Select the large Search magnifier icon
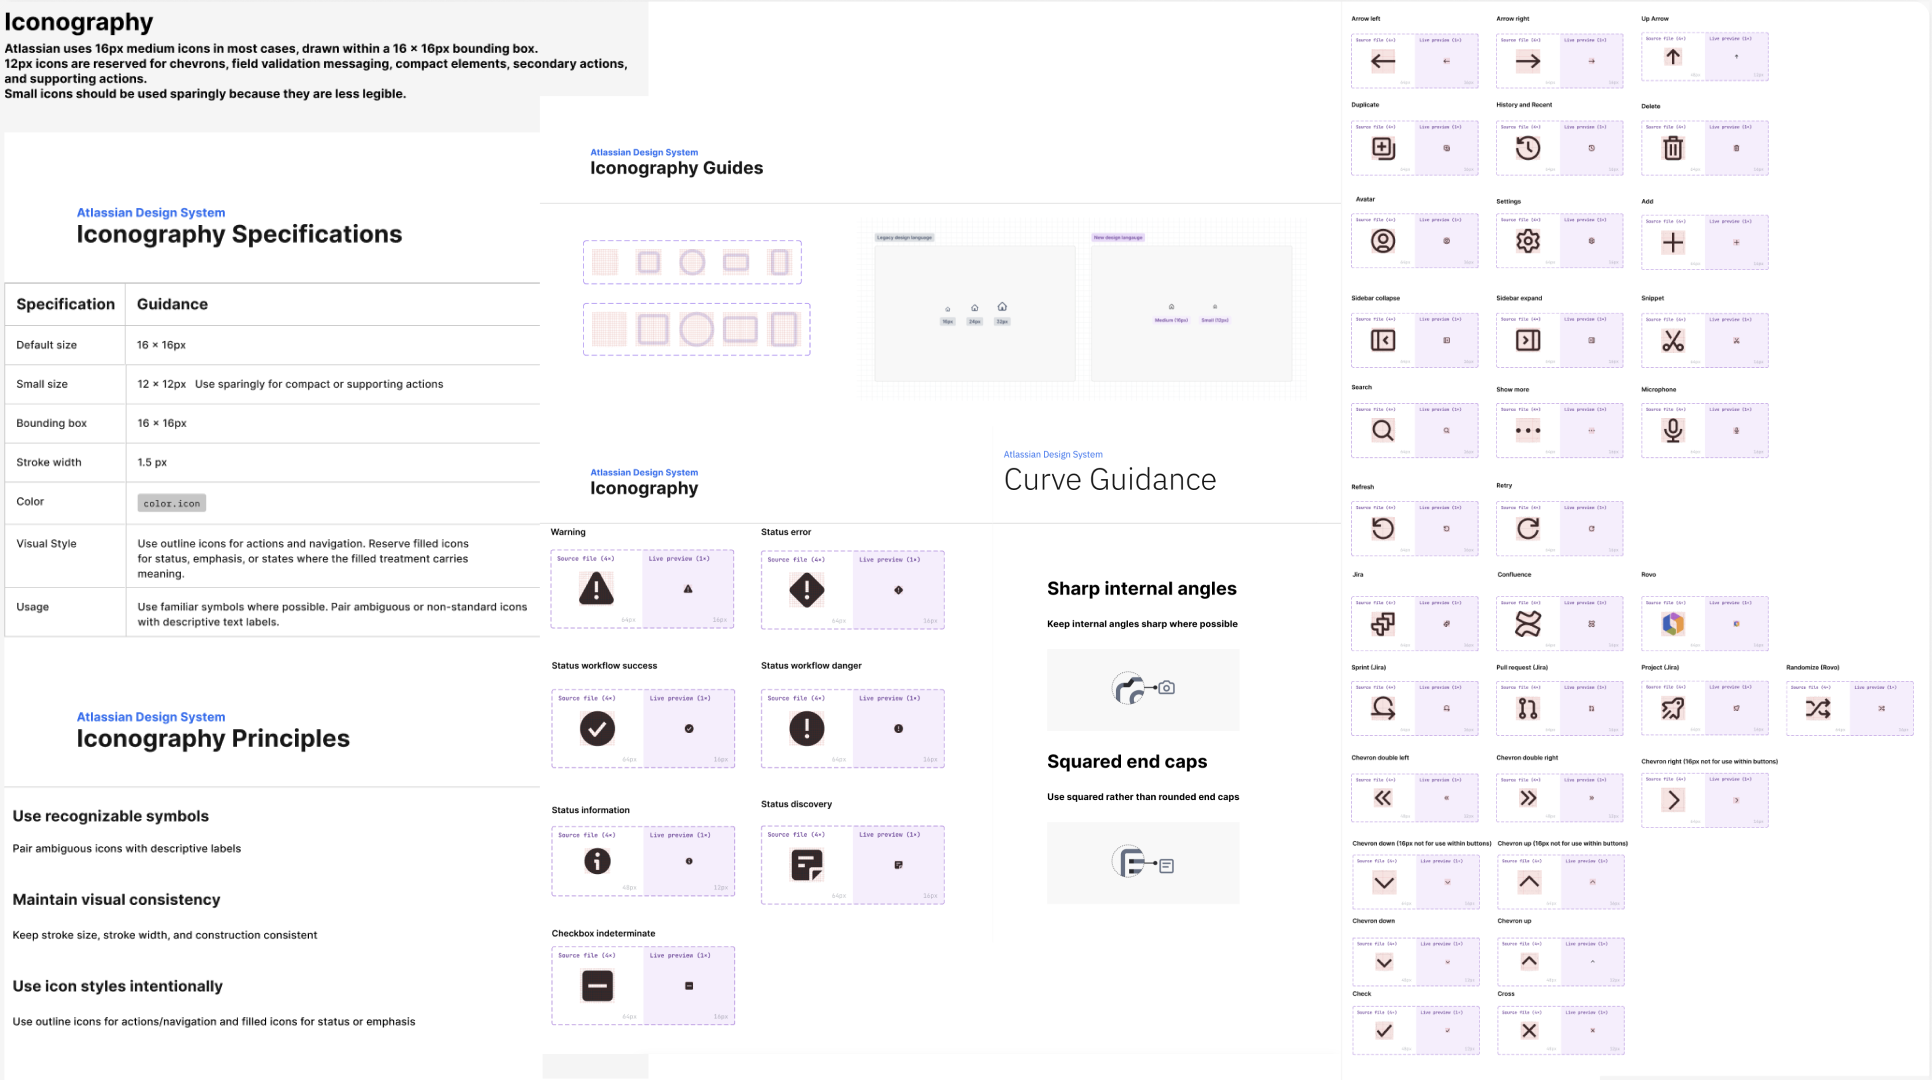Screen dimensions: 1932x1080 click(1383, 431)
